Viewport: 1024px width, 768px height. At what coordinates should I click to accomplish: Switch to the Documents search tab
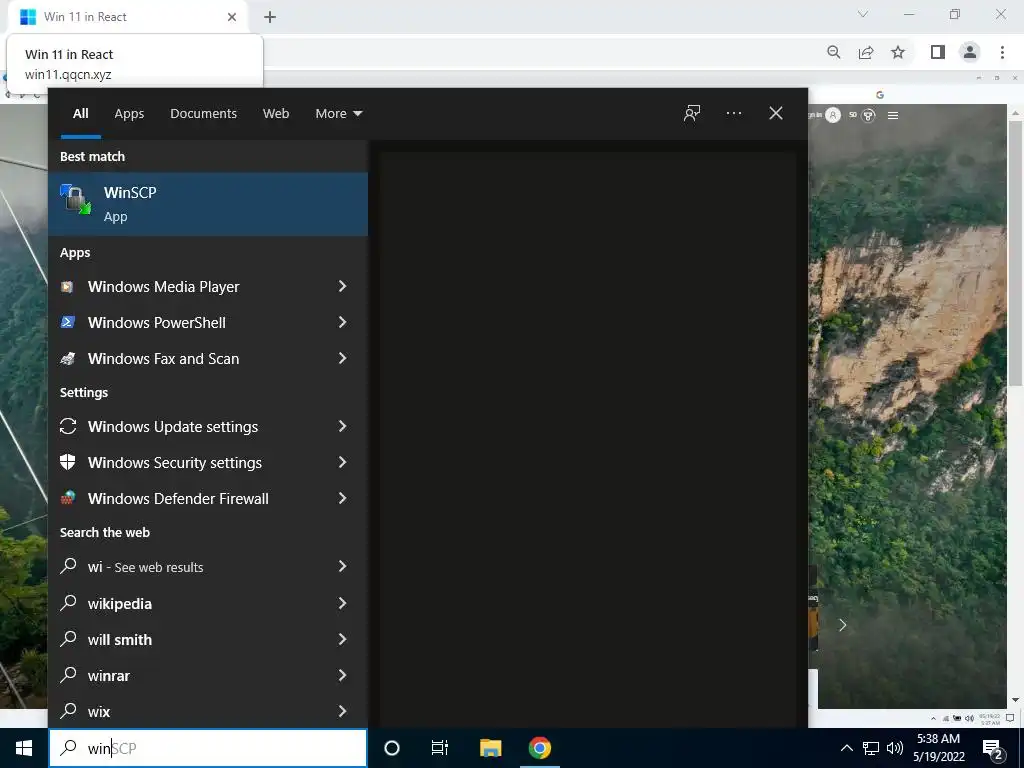point(203,113)
